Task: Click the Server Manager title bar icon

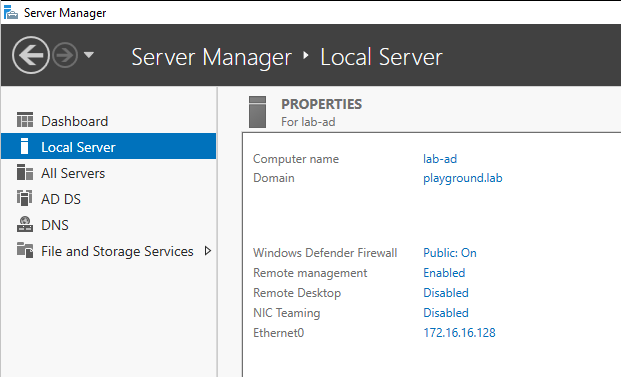Action: pyautogui.click(x=11, y=12)
